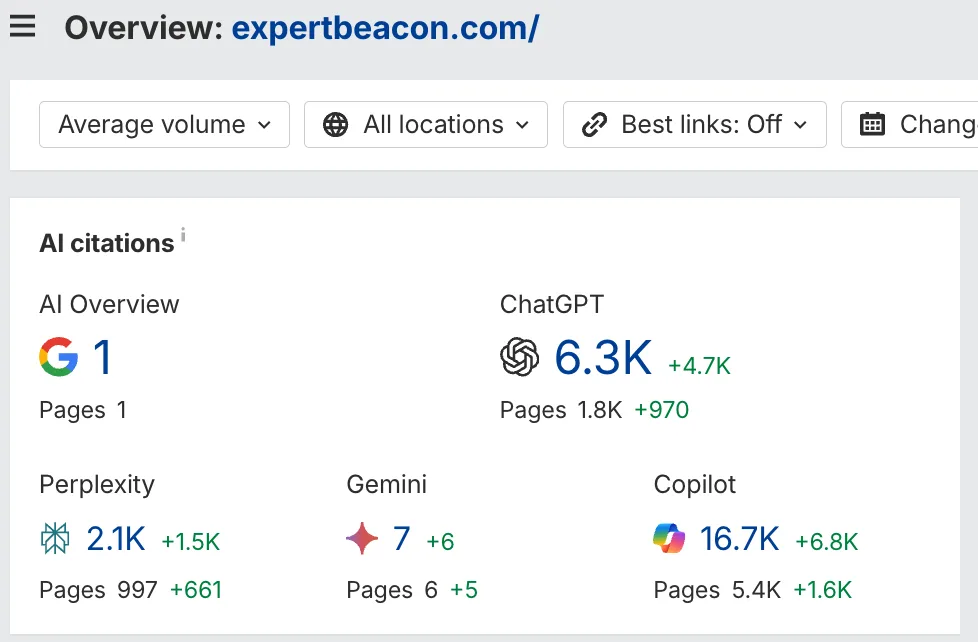Screen dimensions: 978x642
Task: Click the Perplexity pages count 997
Action: pyautogui.click(x=137, y=590)
